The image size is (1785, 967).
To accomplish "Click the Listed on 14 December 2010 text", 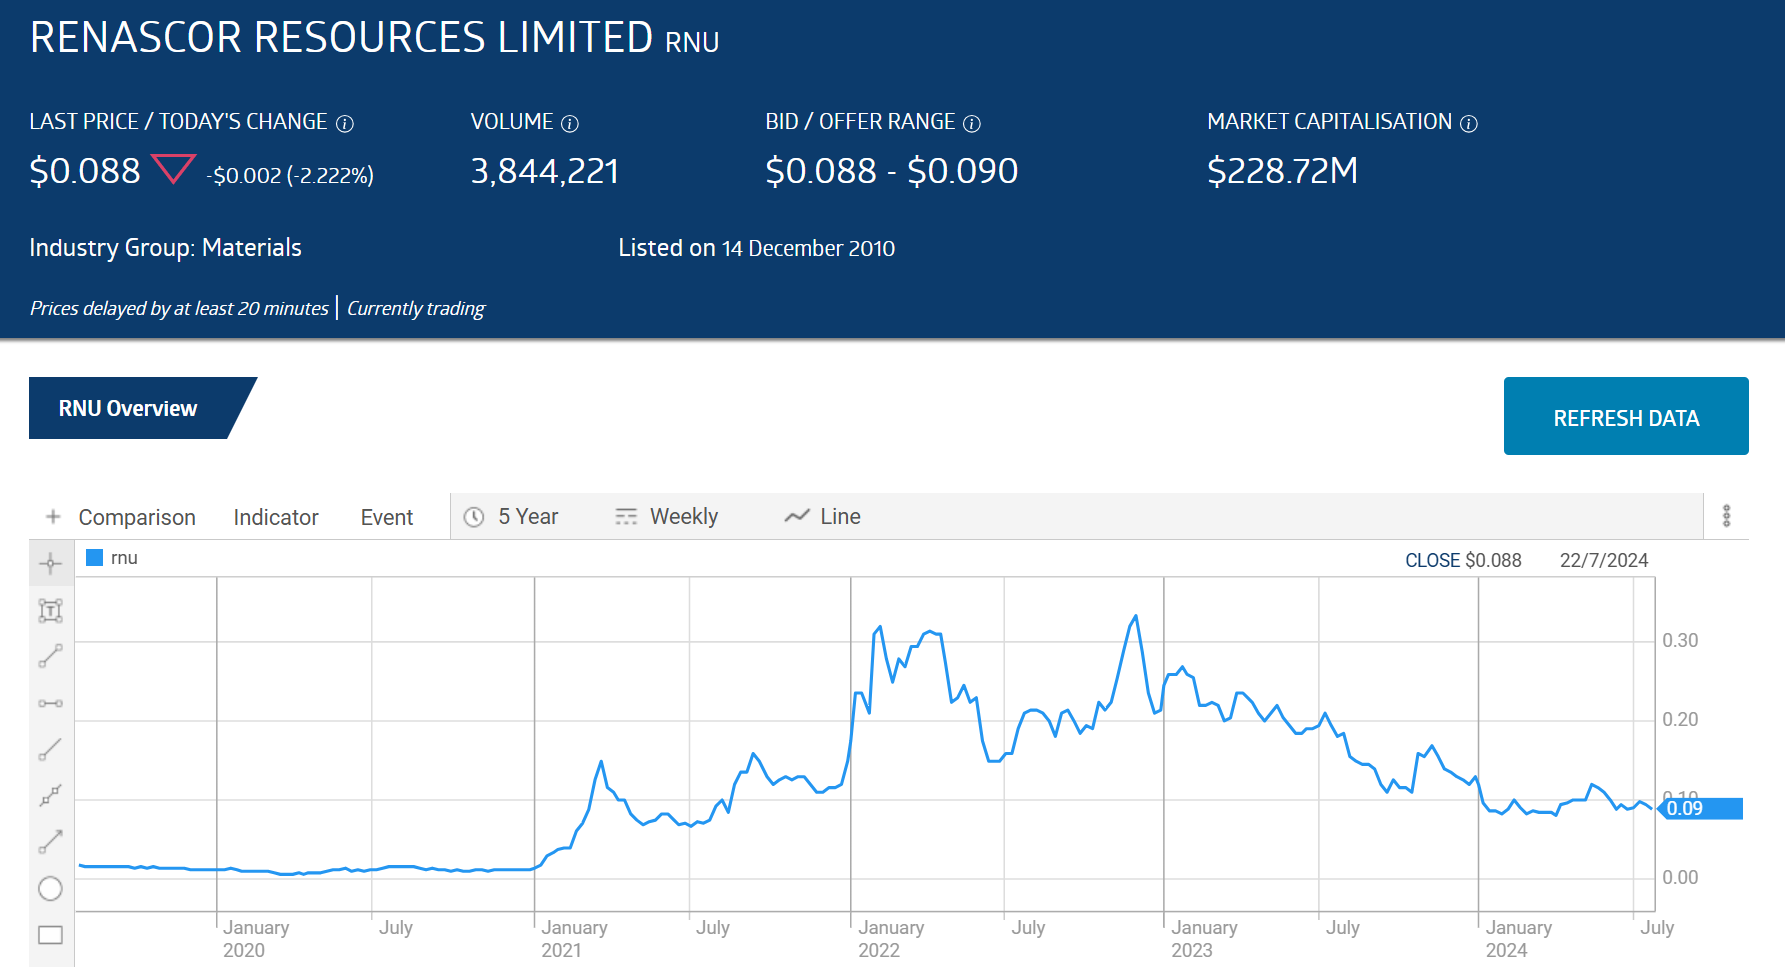I will pos(756,248).
